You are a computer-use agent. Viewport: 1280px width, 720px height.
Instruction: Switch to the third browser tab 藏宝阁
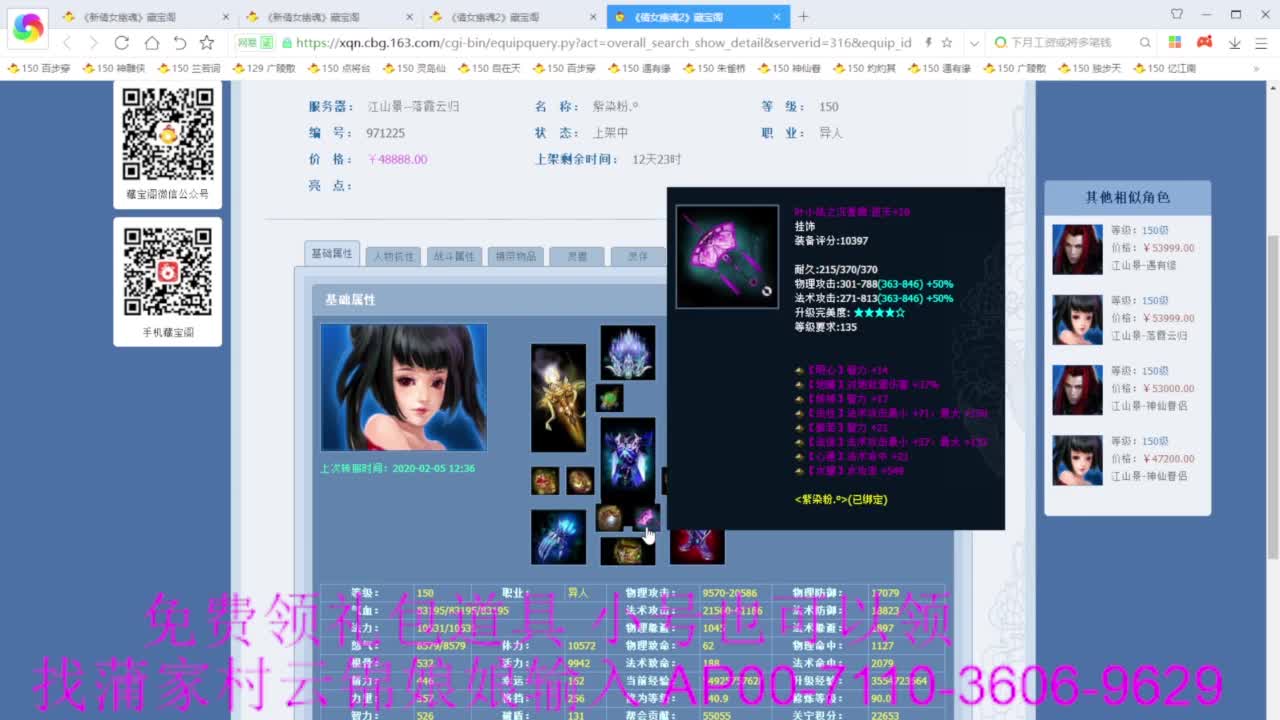[511, 17]
